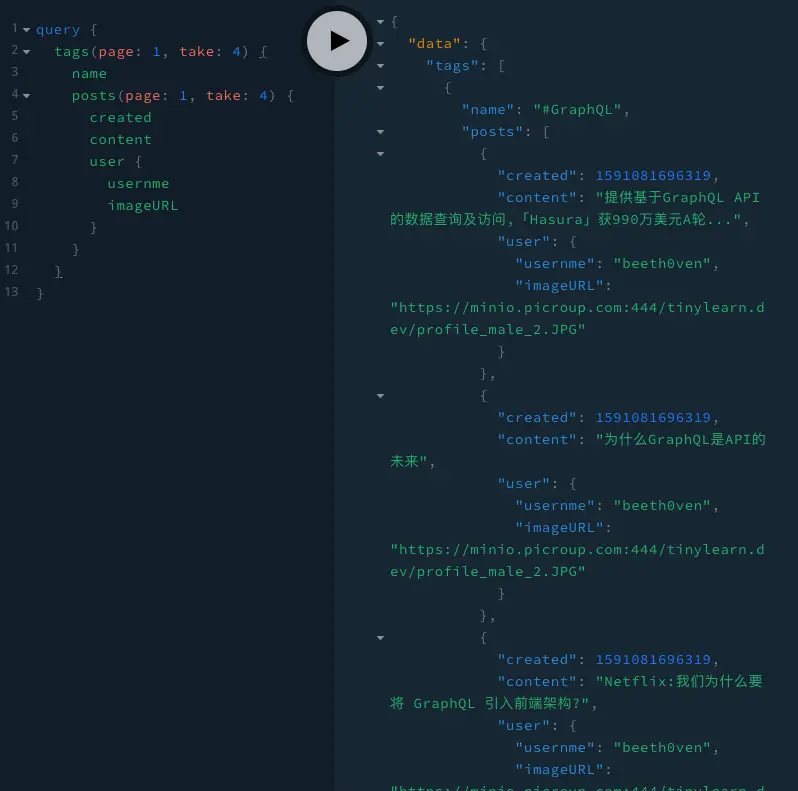Click "created" field on query line 5

(120, 117)
